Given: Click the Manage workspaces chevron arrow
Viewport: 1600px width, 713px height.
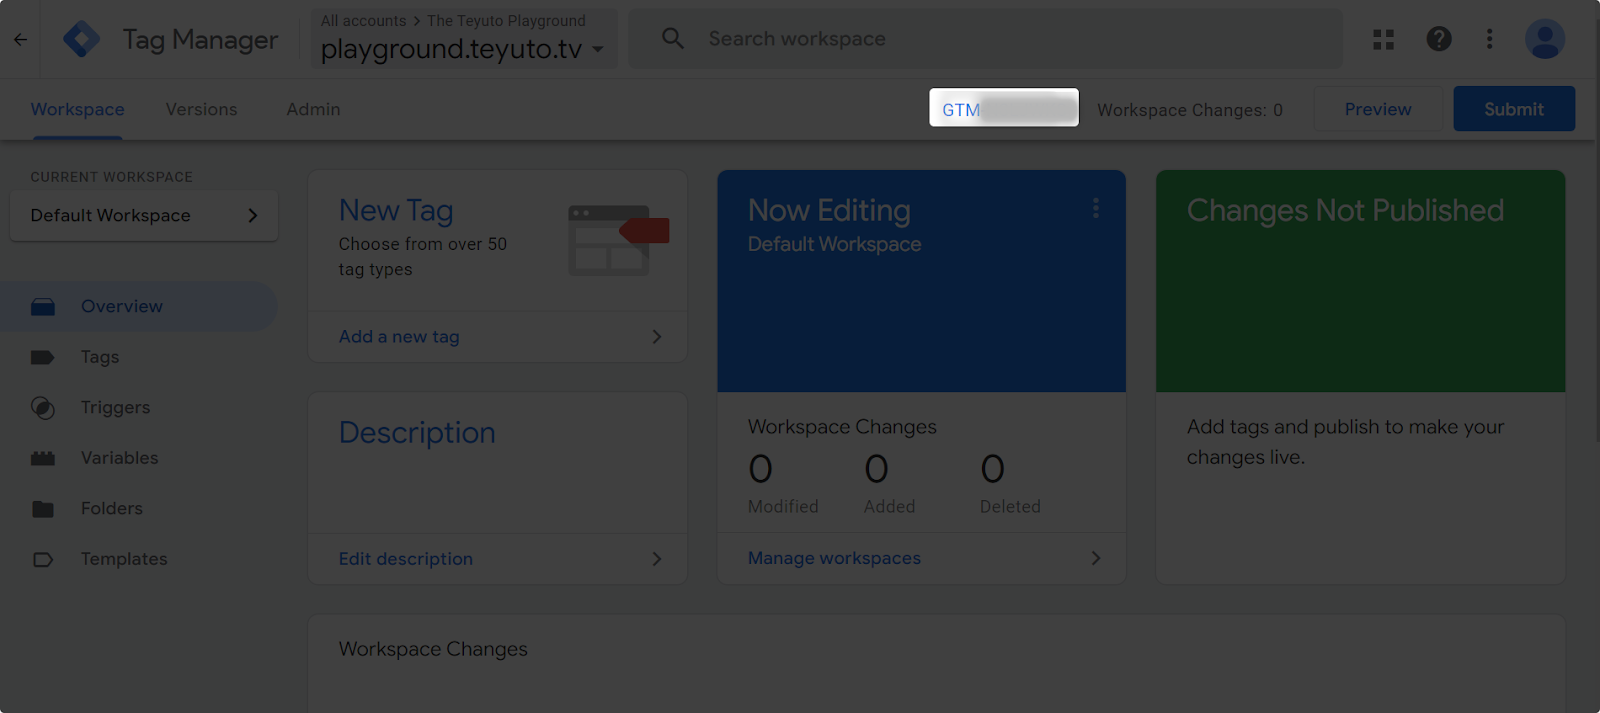Looking at the screenshot, I should click(1096, 558).
